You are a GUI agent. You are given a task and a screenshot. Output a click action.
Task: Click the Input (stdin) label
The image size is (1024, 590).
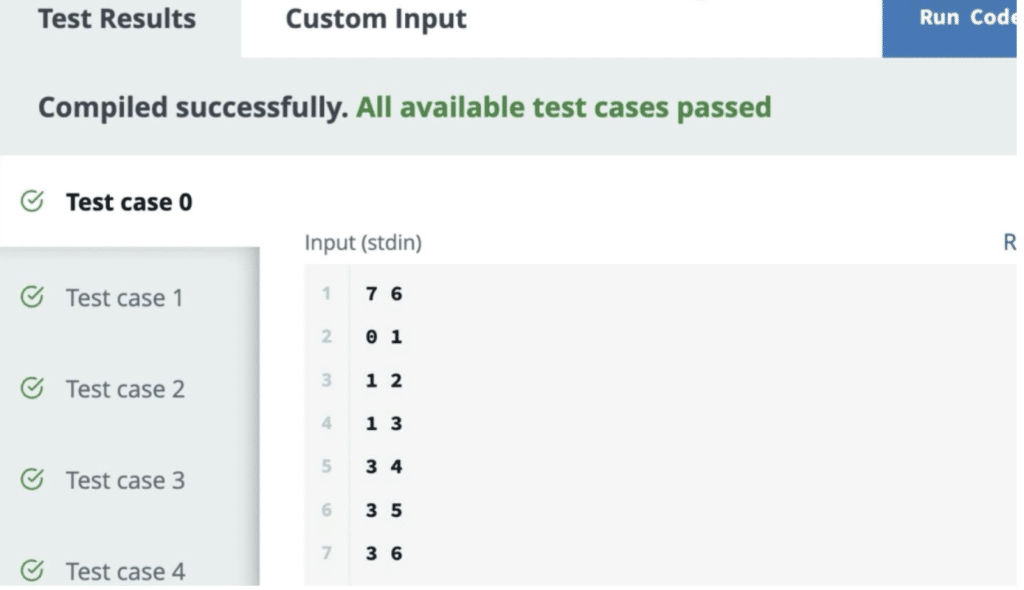click(x=363, y=243)
